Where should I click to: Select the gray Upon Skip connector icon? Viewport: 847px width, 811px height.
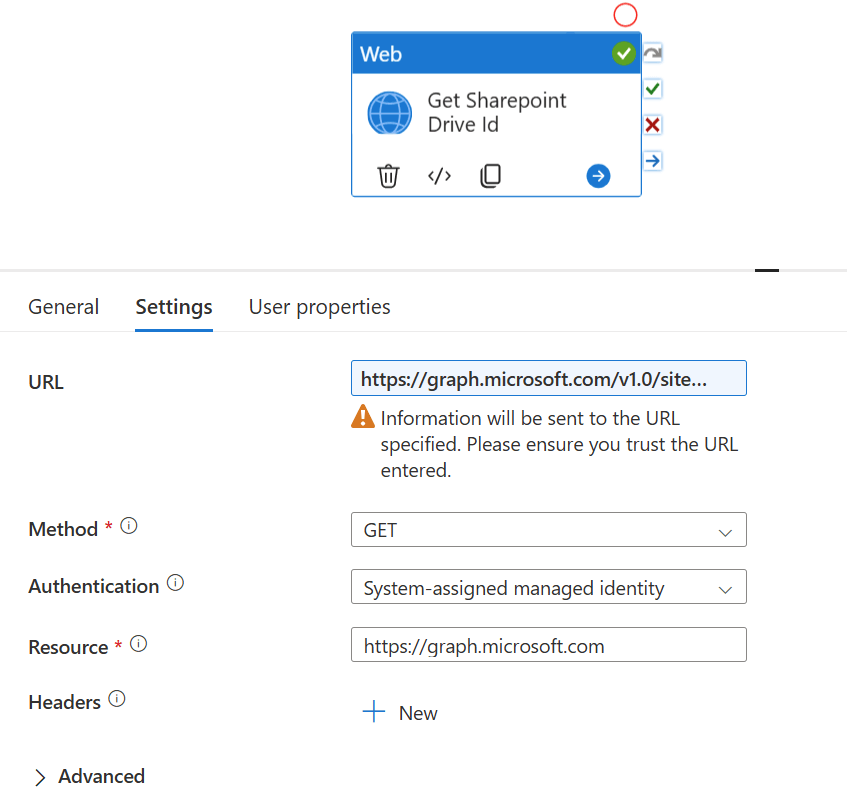653,53
